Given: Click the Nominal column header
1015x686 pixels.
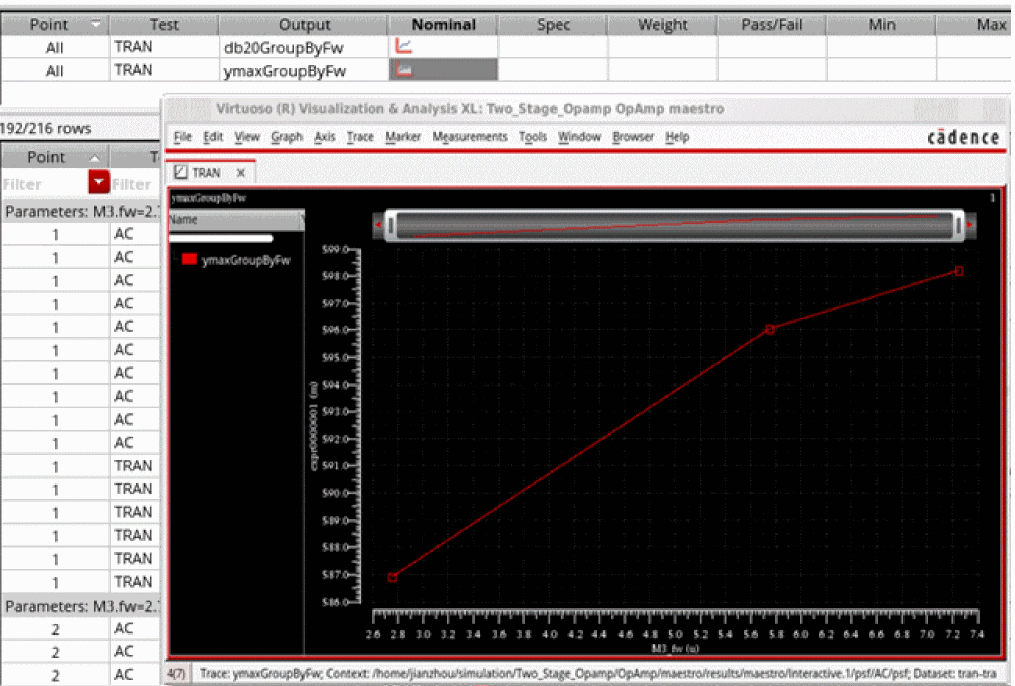Looking at the screenshot, I should pyautogui.click(x=443, y=25).
